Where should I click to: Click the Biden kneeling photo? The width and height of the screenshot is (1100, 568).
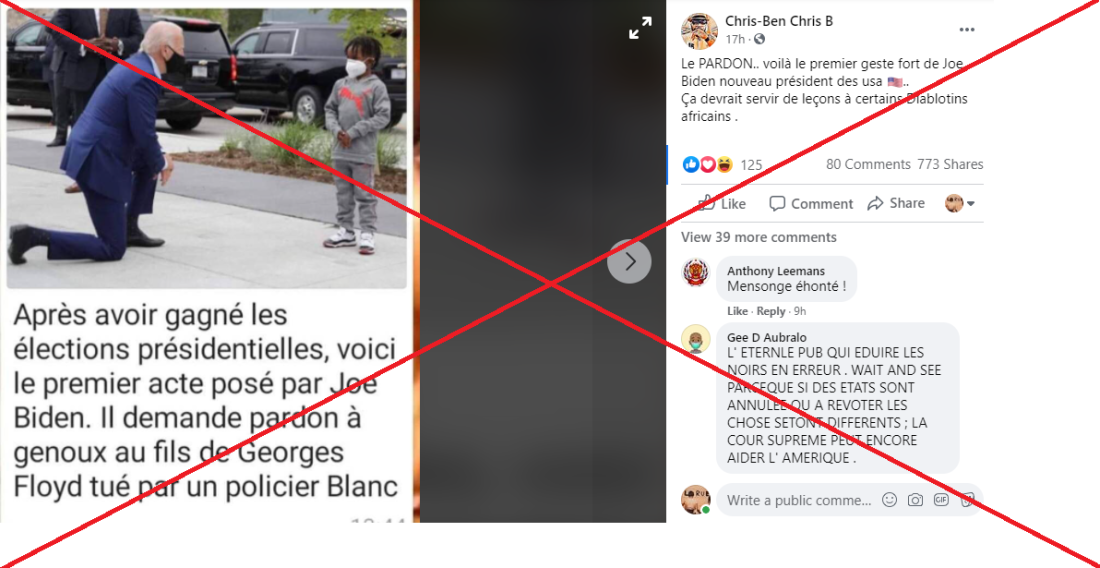(206, 148)
